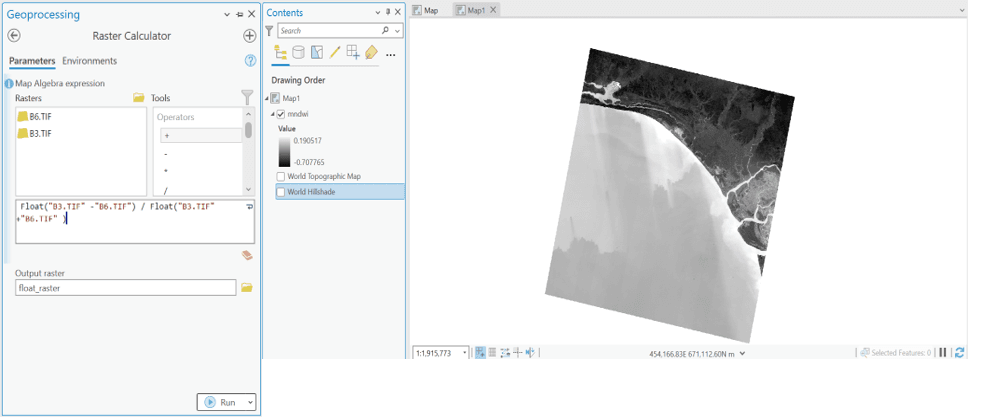The height and width of the screenshot is (417, 987).
Task: Collapse the Map1 tree node
Action: [x=268, y=99]
